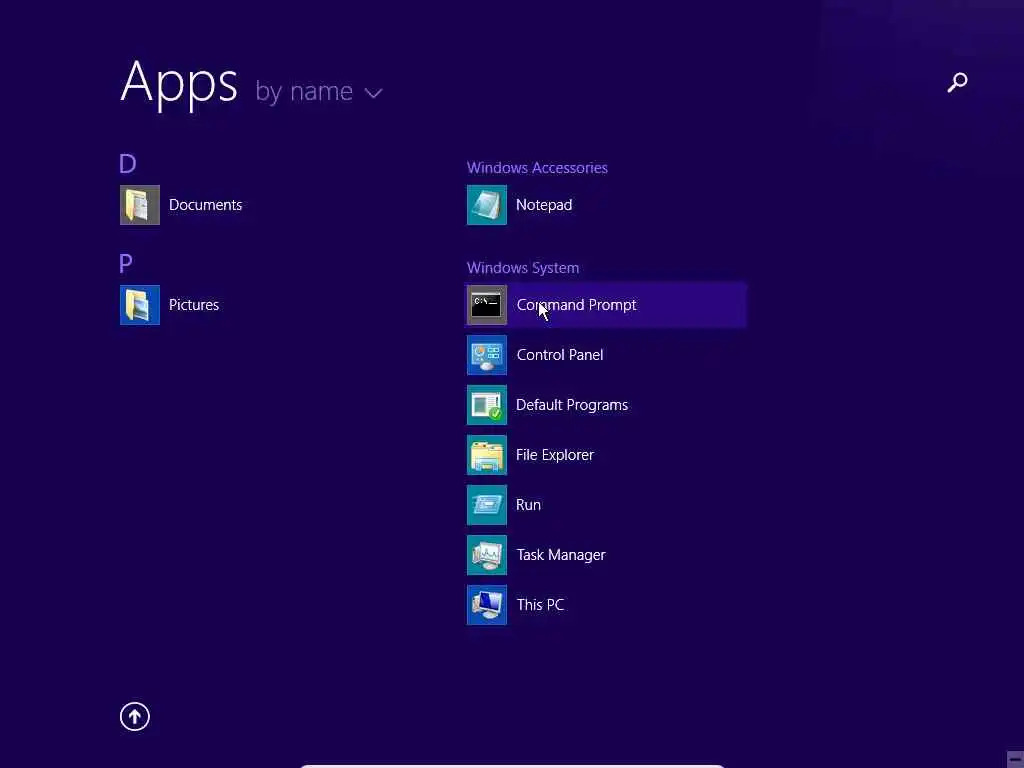Launch Task Manager via its icon

(x=487, y=555)
